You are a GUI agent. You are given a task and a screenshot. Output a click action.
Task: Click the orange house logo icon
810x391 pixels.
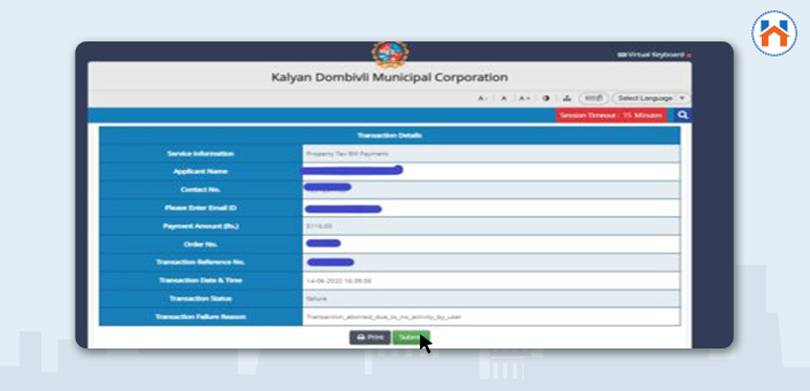[774, 33]
